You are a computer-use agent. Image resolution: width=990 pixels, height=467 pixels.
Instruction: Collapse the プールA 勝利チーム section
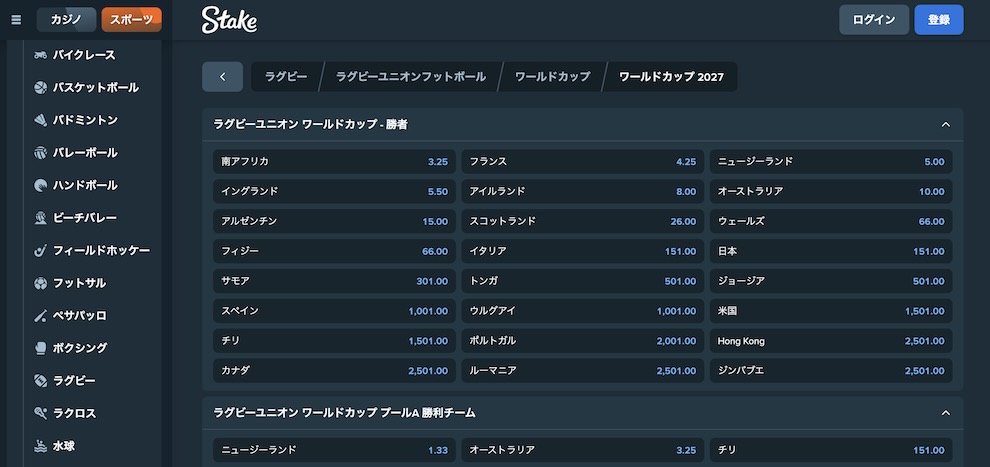[x=946, y=413]
